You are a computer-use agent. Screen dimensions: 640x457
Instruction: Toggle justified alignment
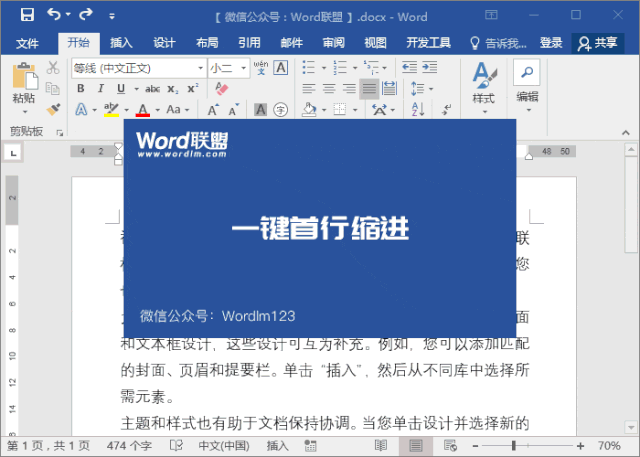[369, 88]
